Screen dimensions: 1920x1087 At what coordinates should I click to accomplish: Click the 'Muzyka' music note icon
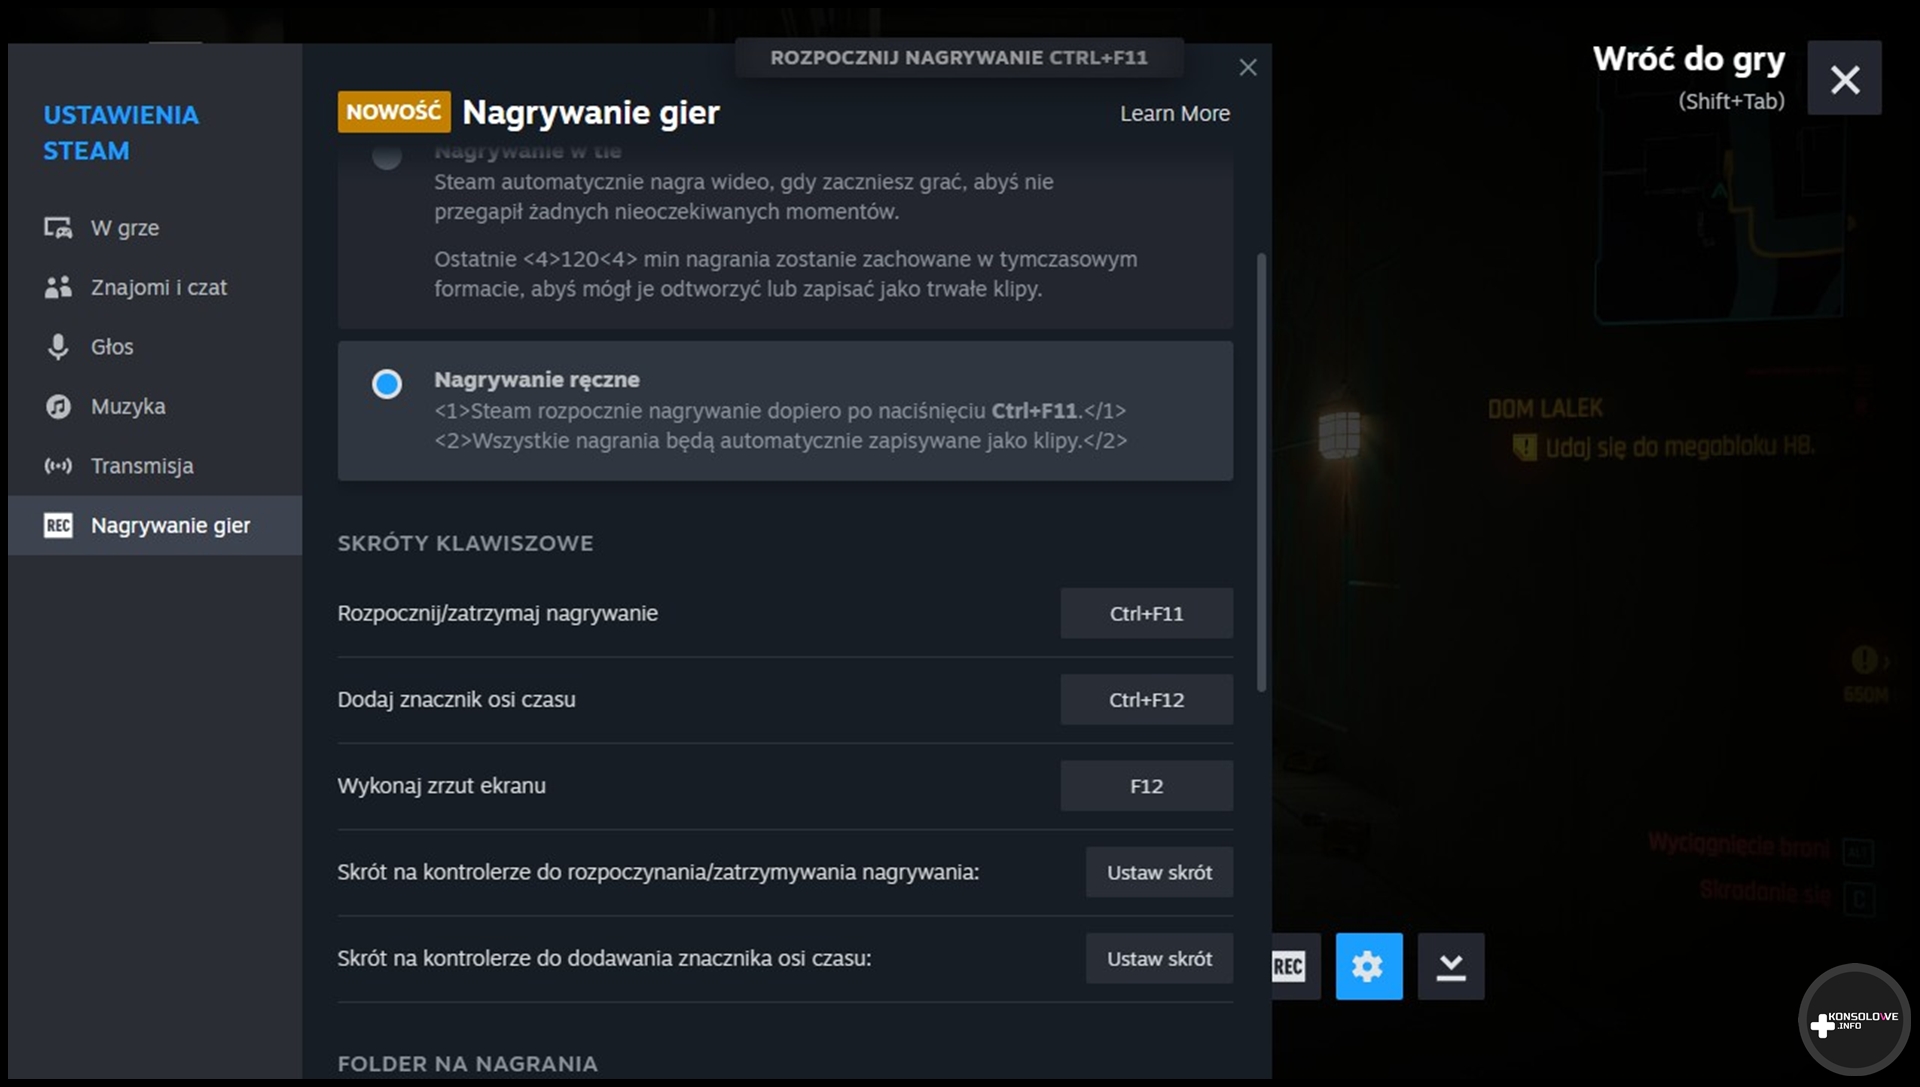tap(58, 406)
